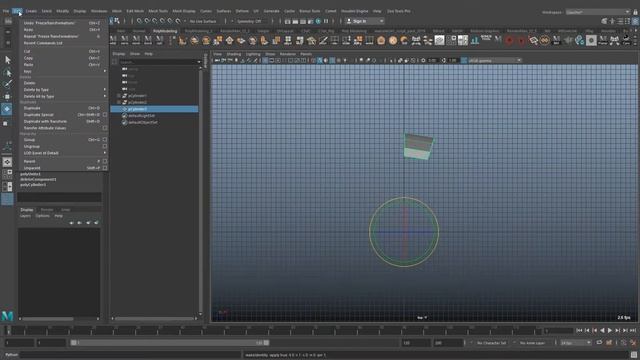Click the outliner search field
Viewport: 640px width, 360px height.
[158, 62]
